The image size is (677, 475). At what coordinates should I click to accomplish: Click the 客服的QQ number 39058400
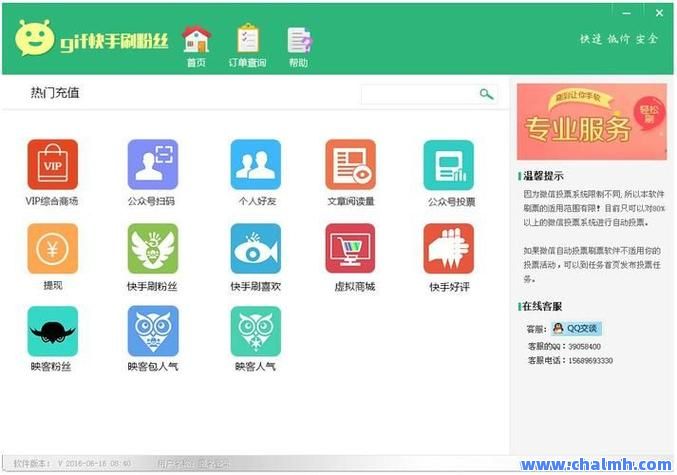(584, 347)
